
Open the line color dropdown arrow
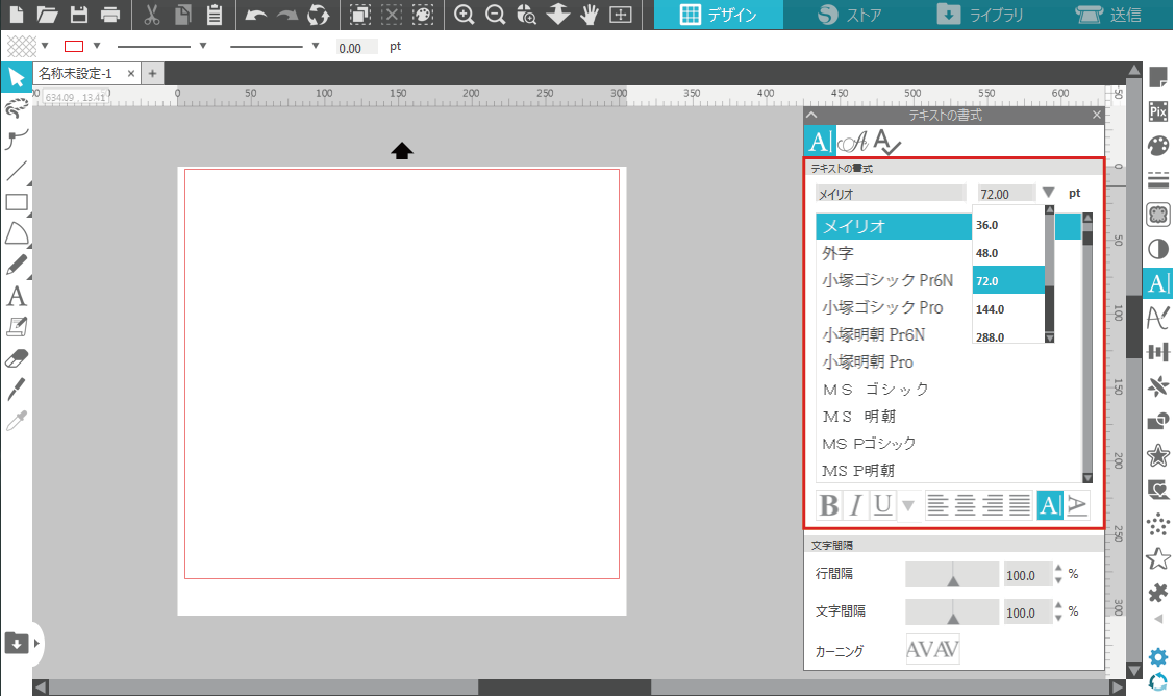pos(97,46)
